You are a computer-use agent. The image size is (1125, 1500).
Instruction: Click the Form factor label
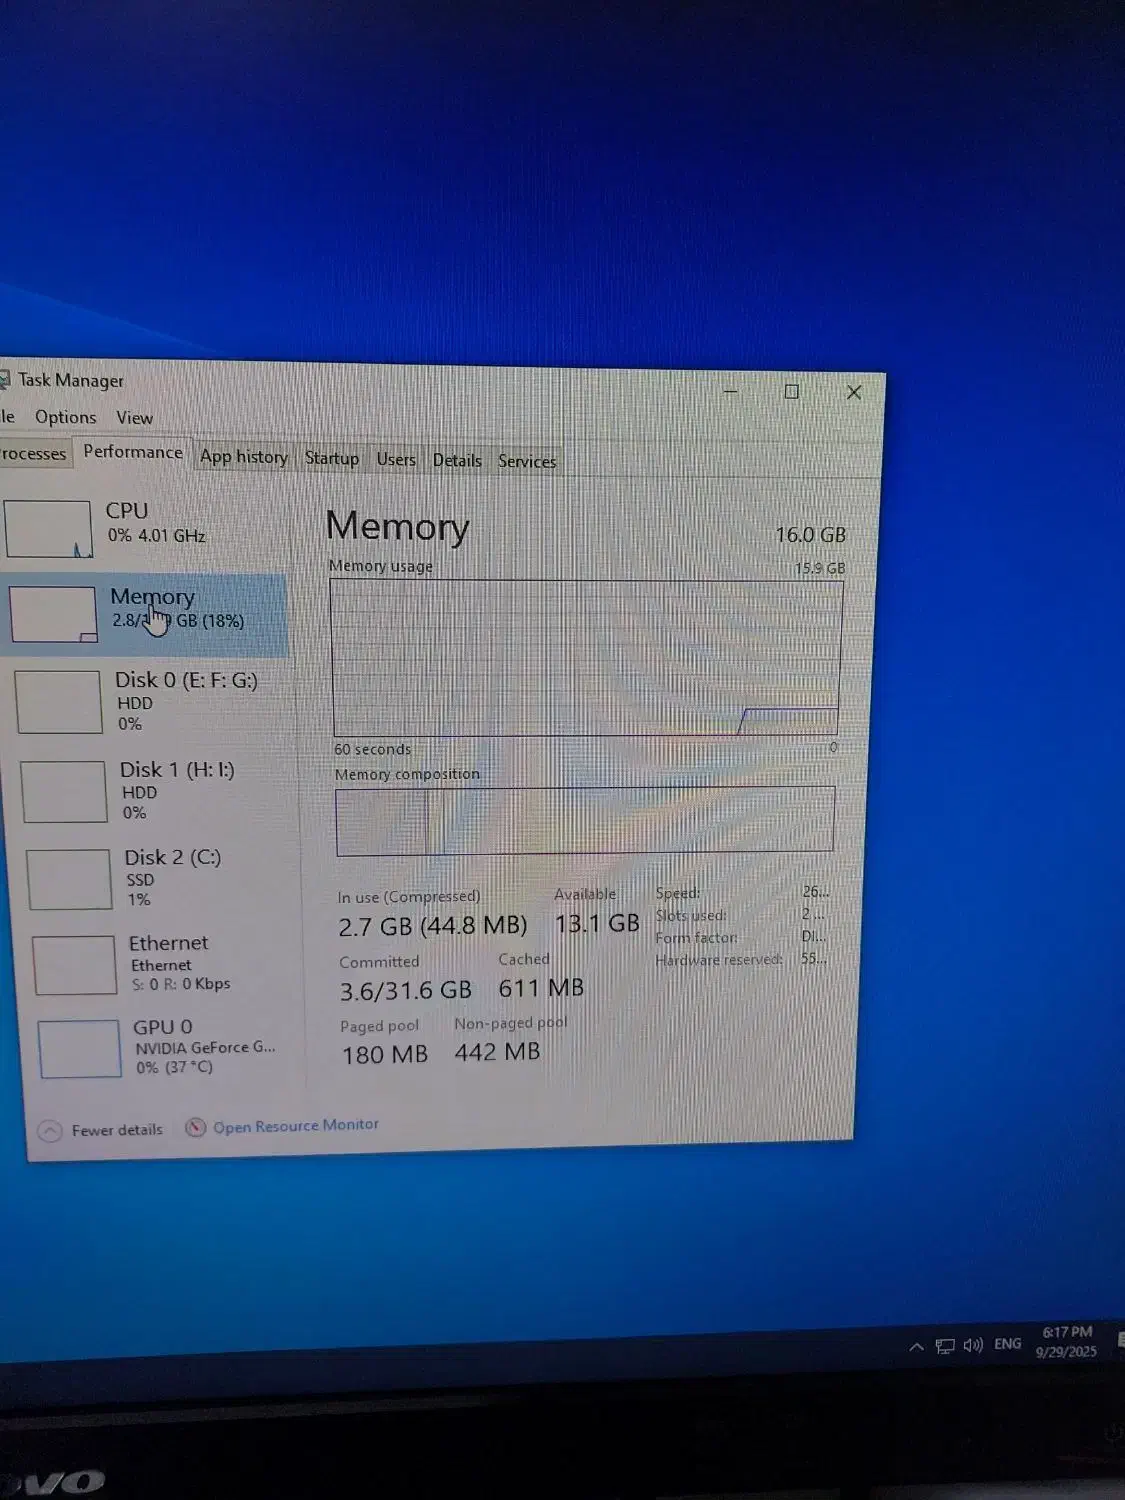(x=696, y=937)
